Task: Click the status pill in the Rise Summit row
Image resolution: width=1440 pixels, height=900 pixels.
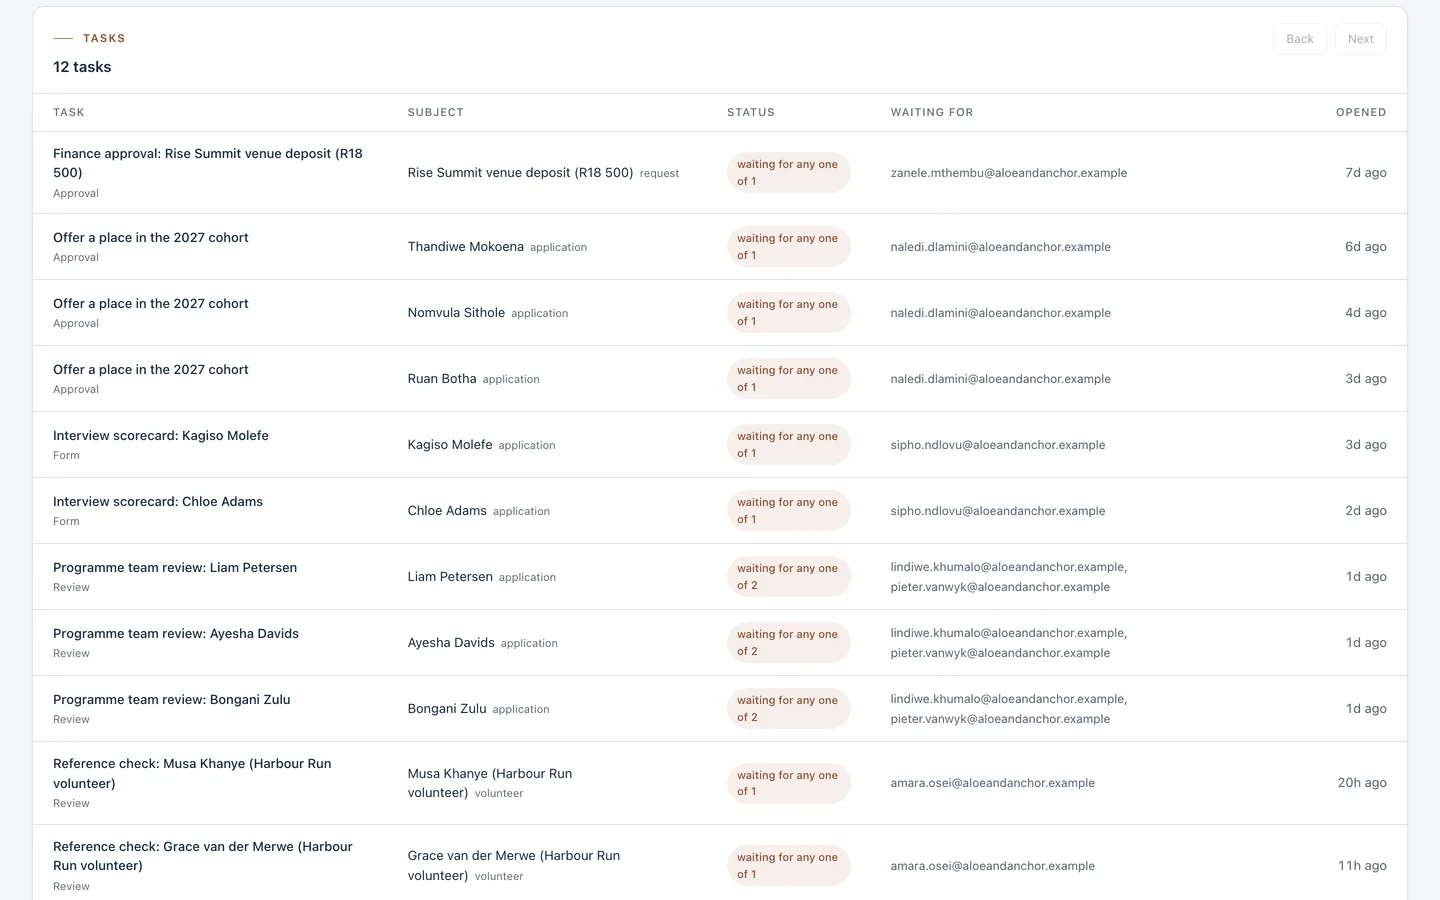Action: click(788, 173)
